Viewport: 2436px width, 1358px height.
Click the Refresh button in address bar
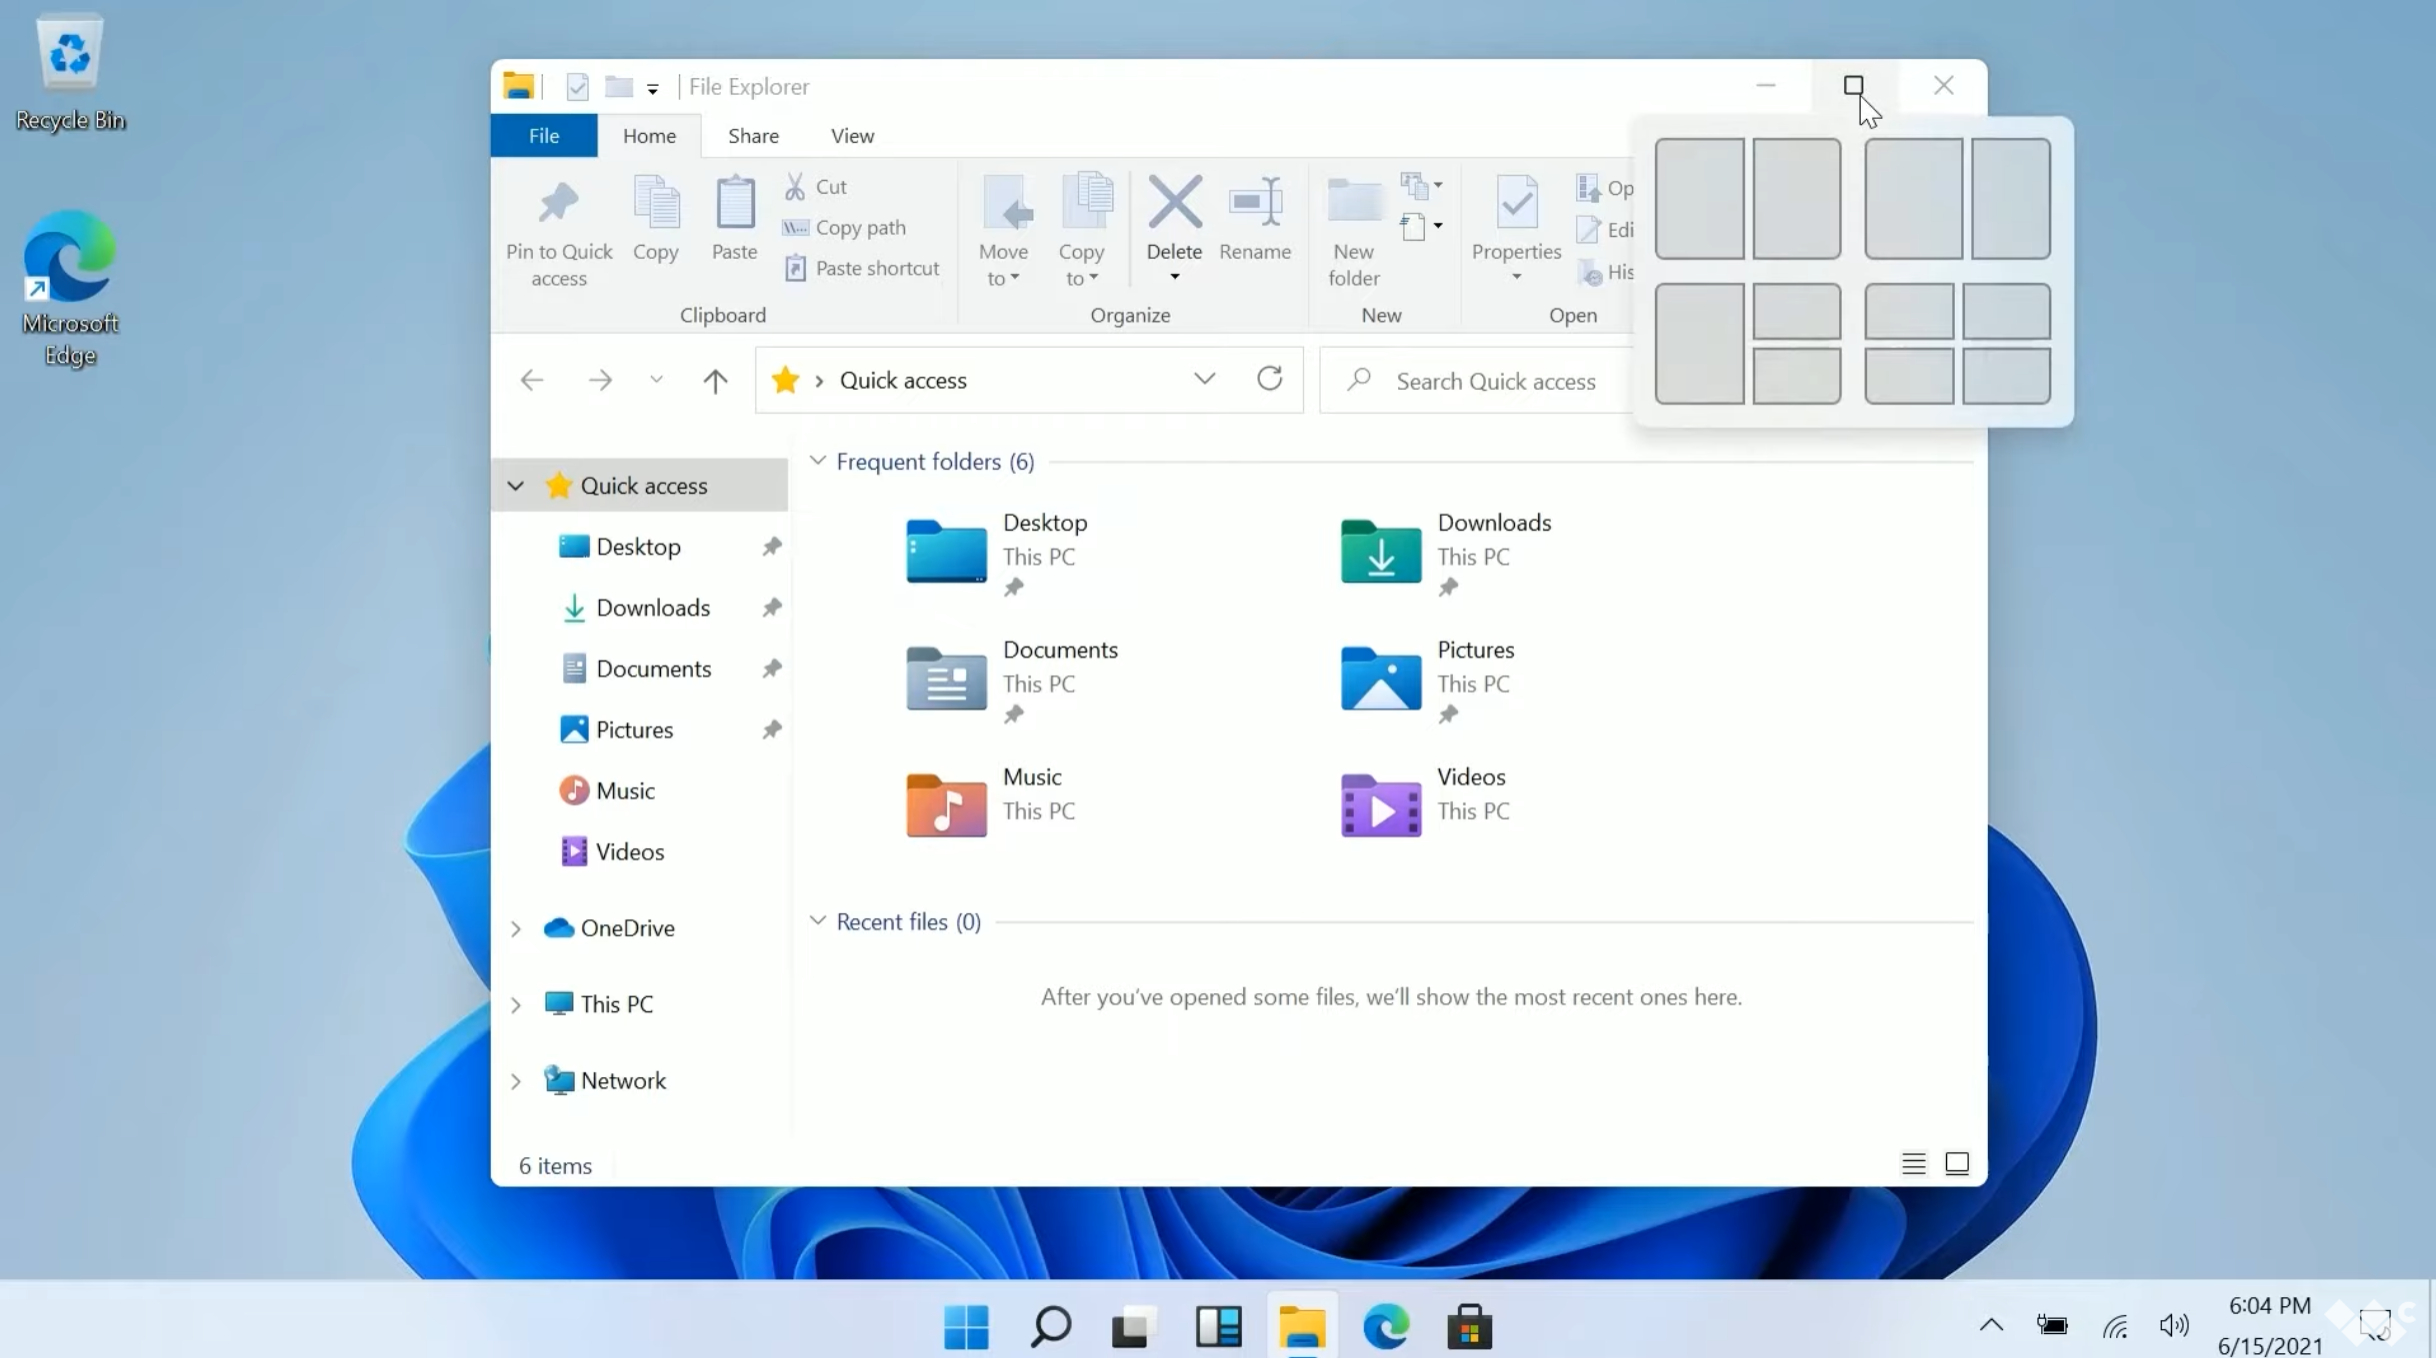pyautogui.click(x=1270, y=379)
